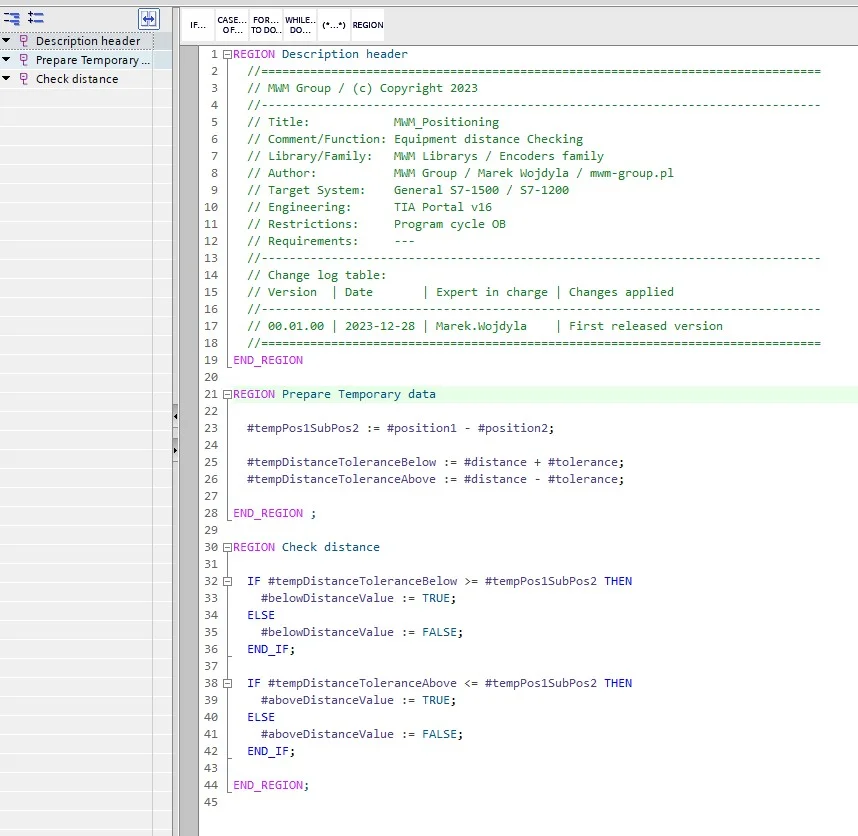Select Description header in region overview
The height and width of the screenshot is (836, 858).
88,41
